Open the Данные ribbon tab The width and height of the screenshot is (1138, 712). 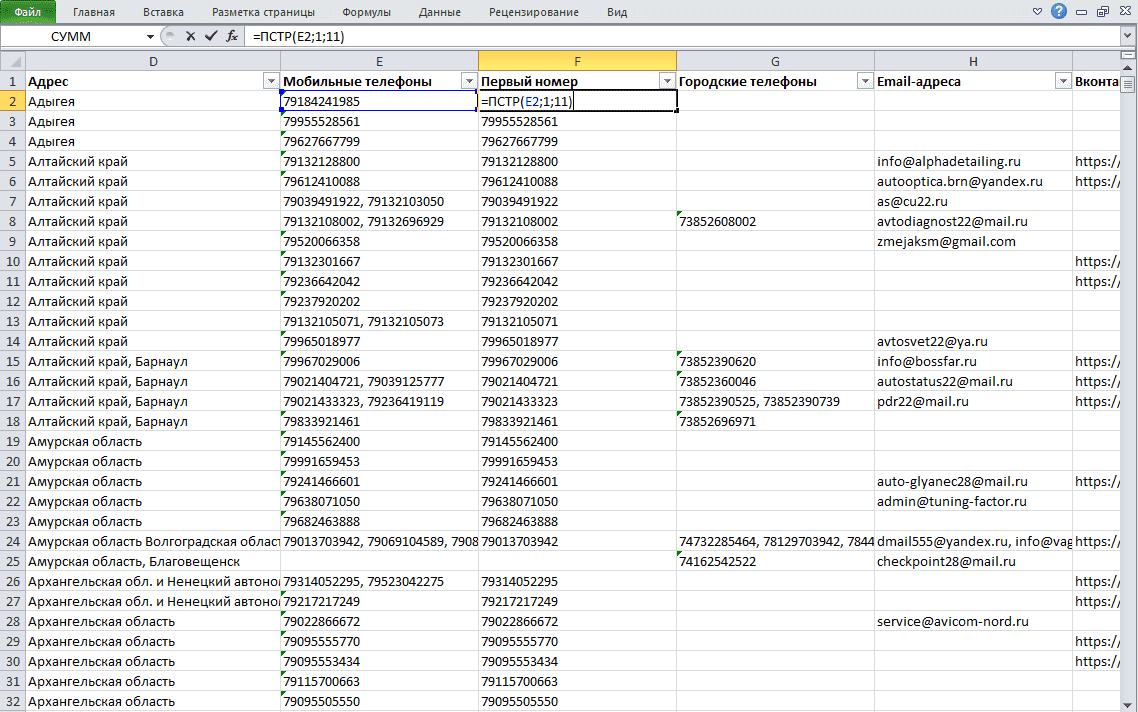(440, 12)
